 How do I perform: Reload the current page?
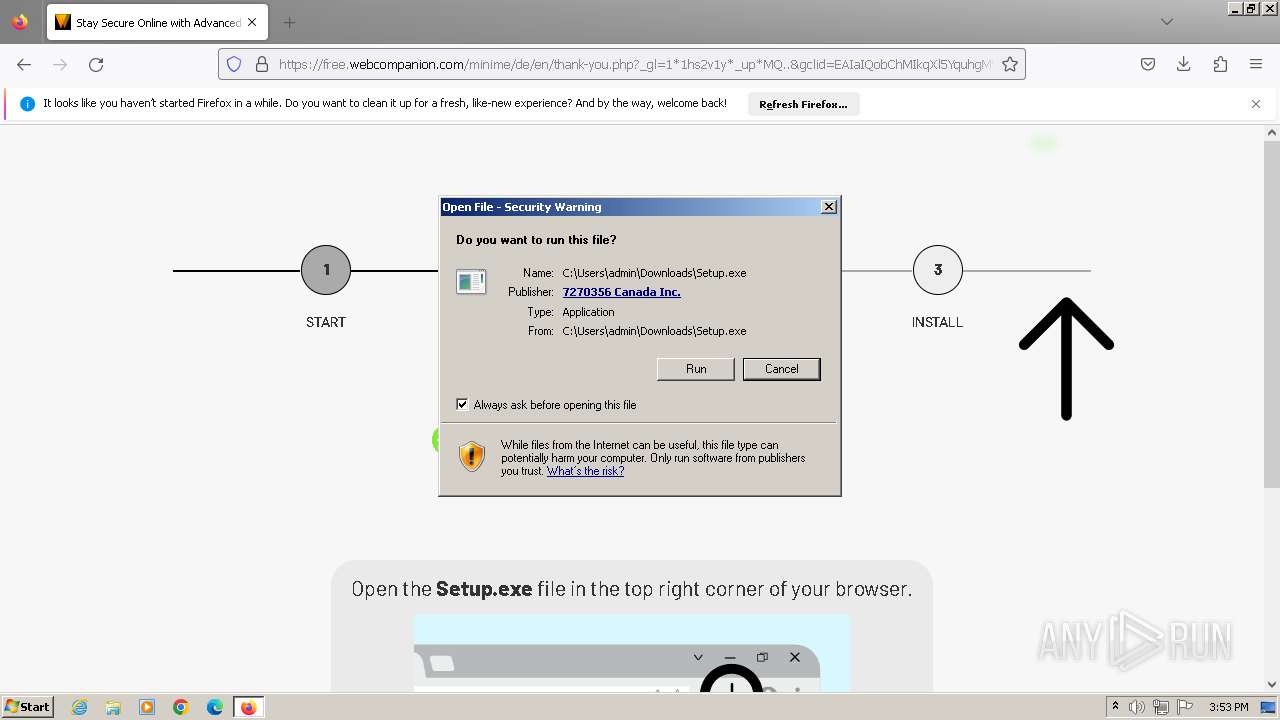point(96,64)
